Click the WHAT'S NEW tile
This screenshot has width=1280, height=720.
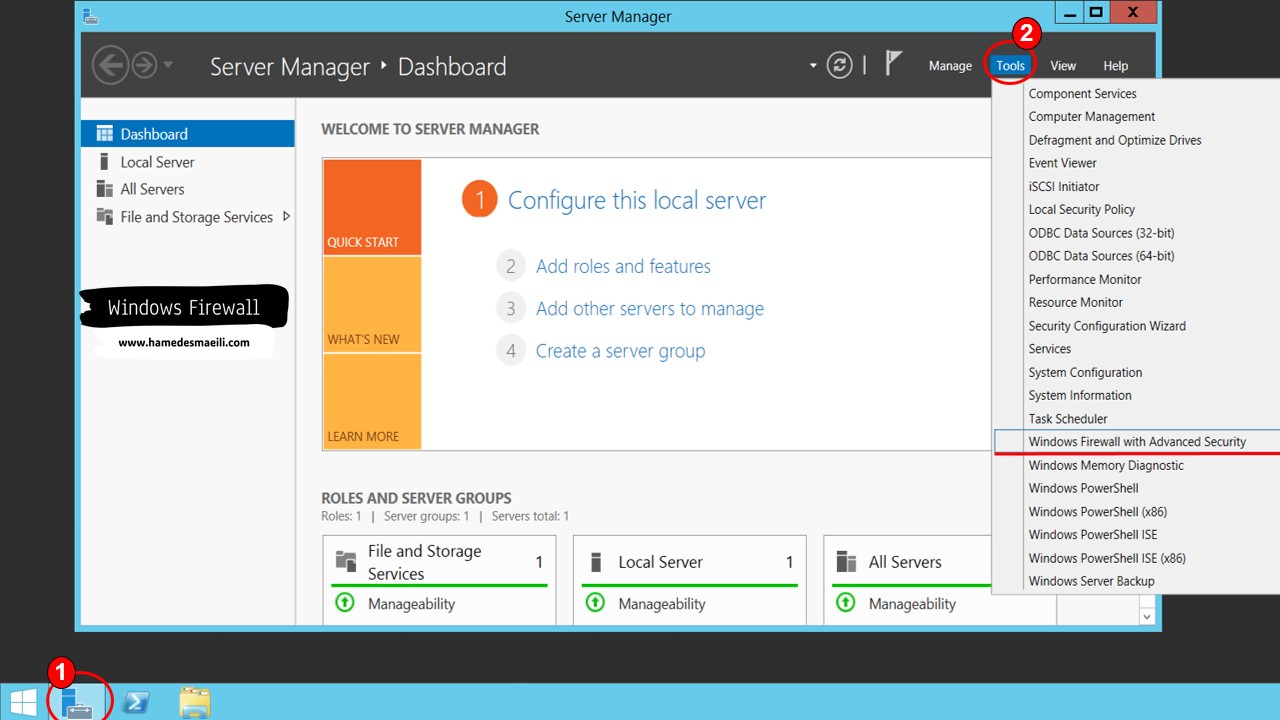(372, 304)
